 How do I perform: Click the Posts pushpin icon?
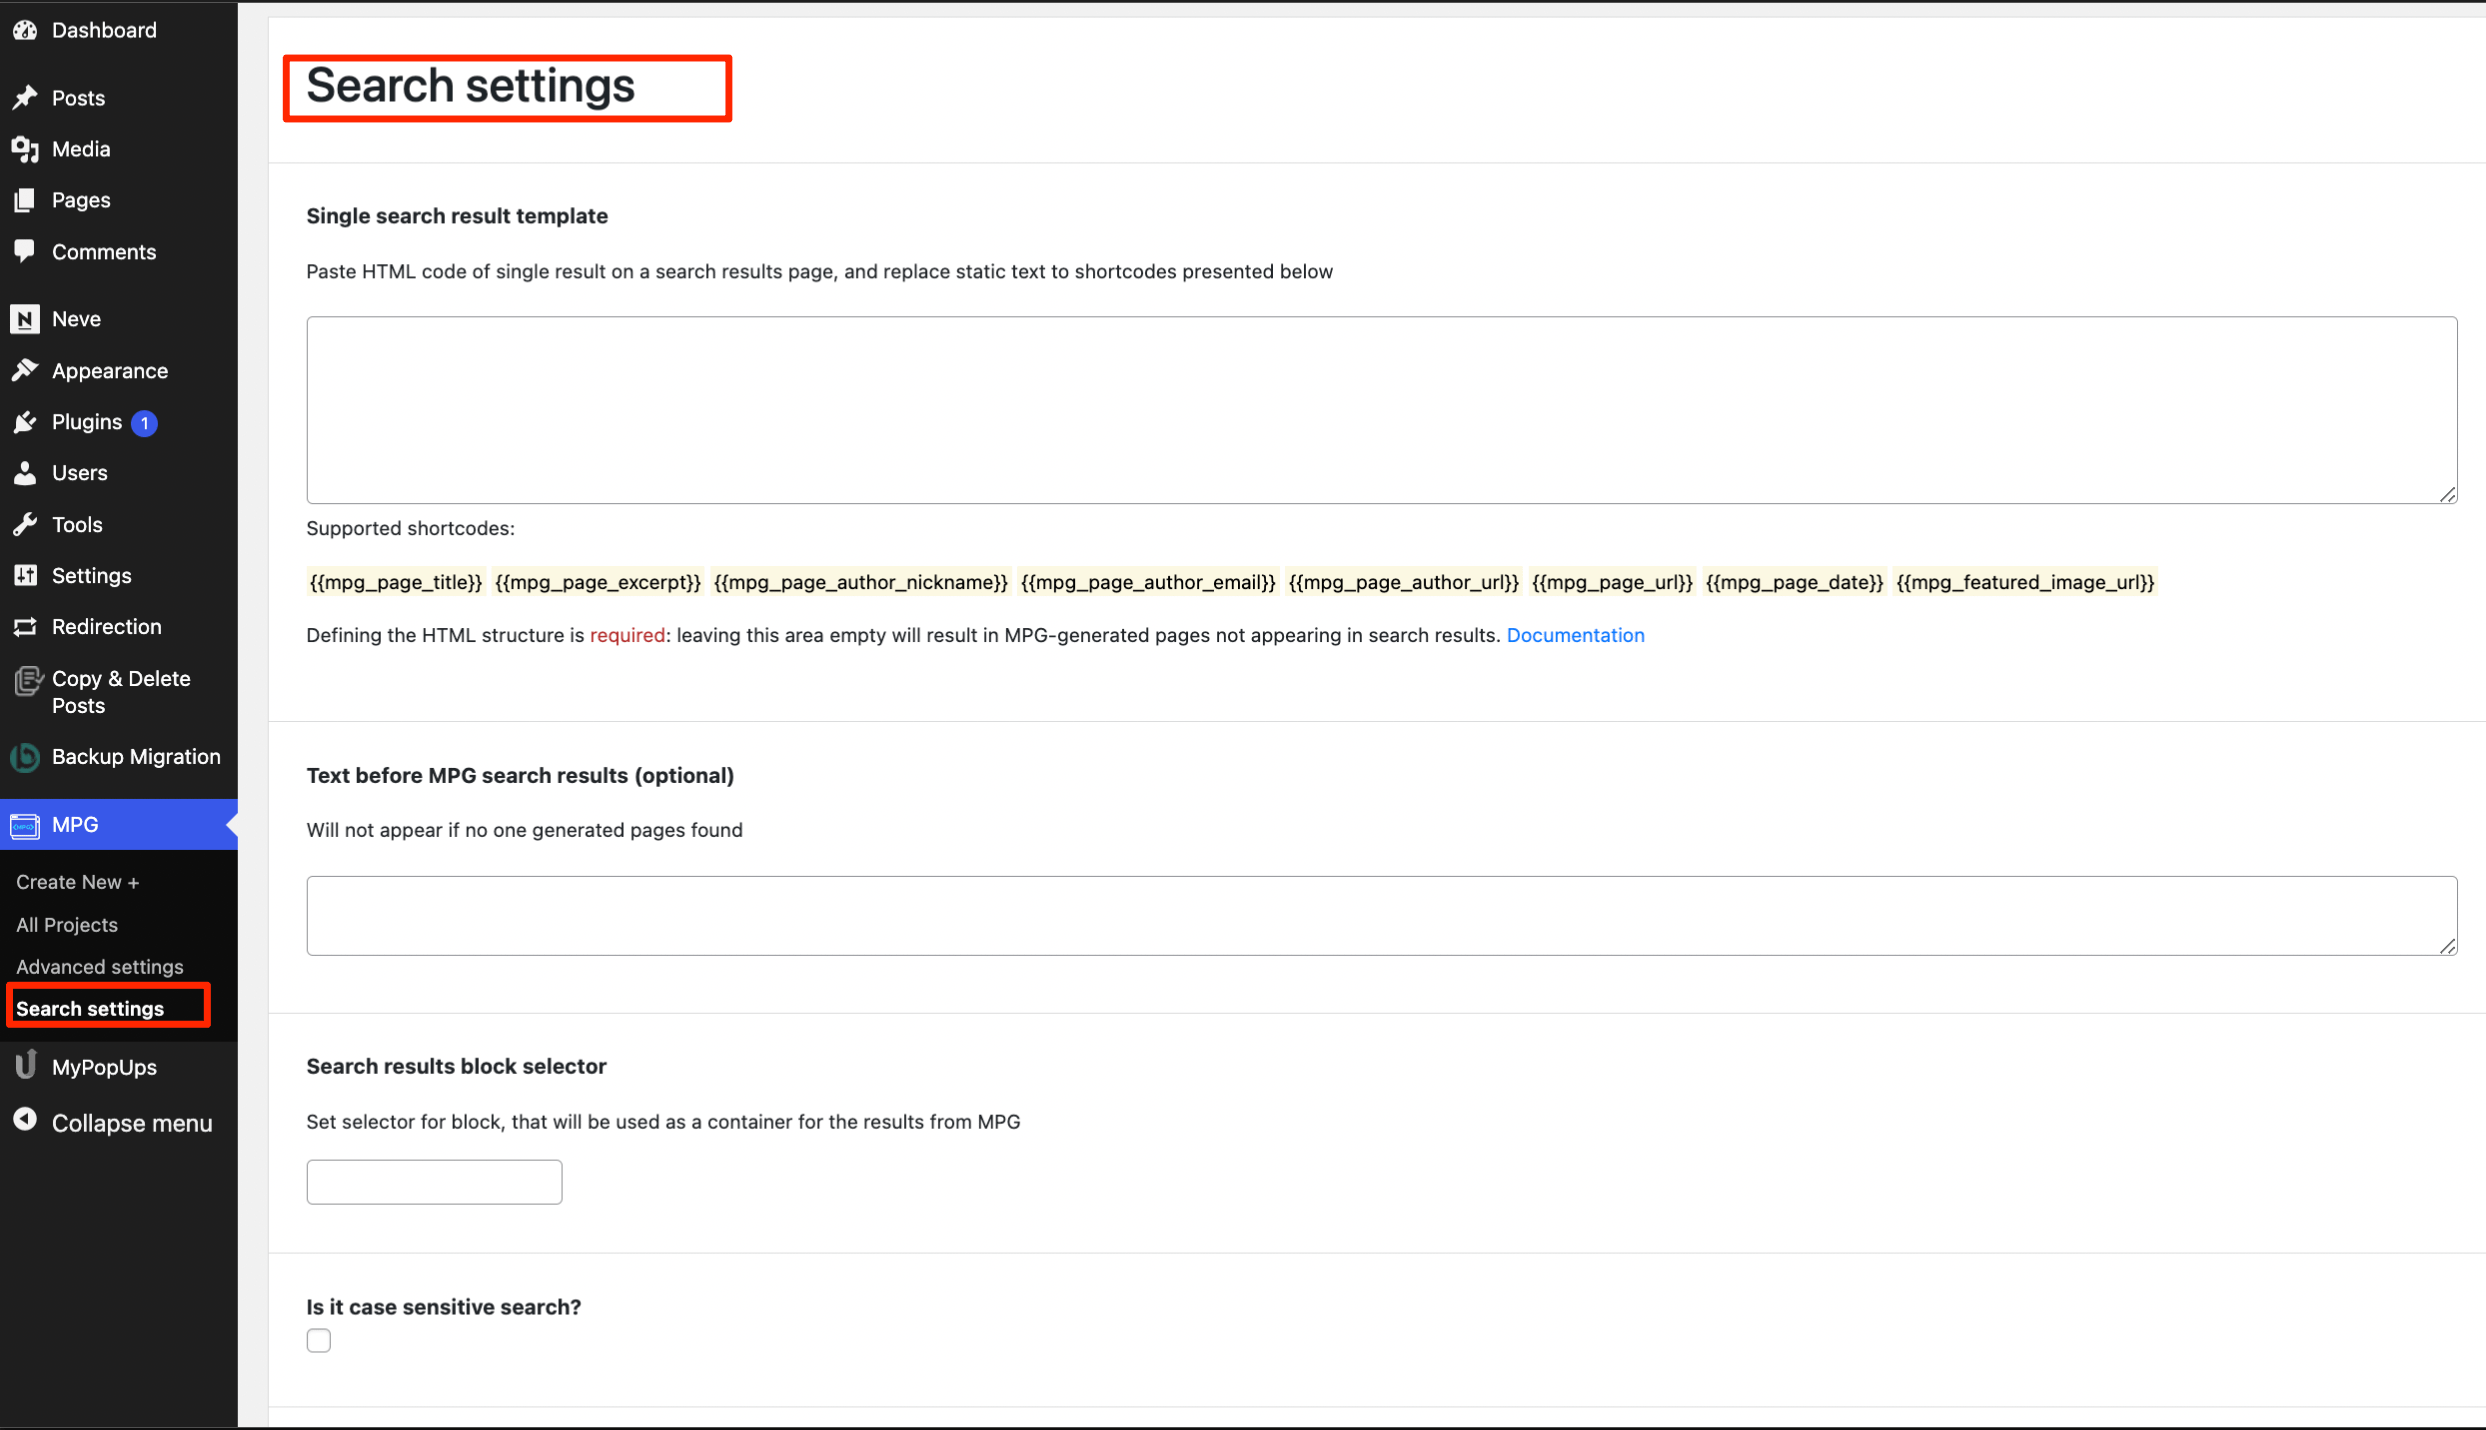point(25,98)
